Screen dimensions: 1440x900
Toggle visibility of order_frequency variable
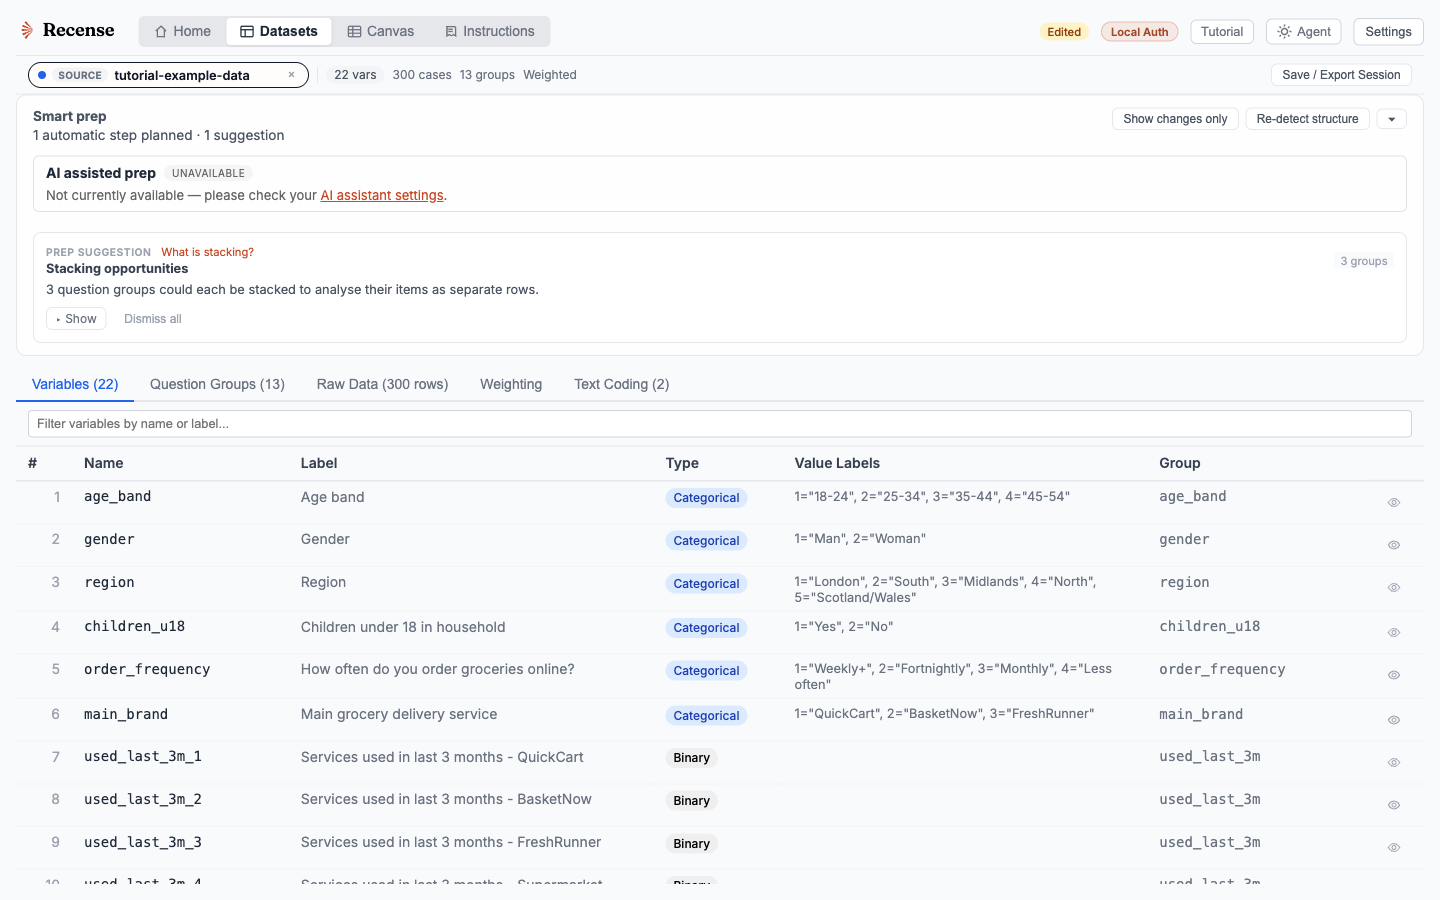pos(1393,675)
